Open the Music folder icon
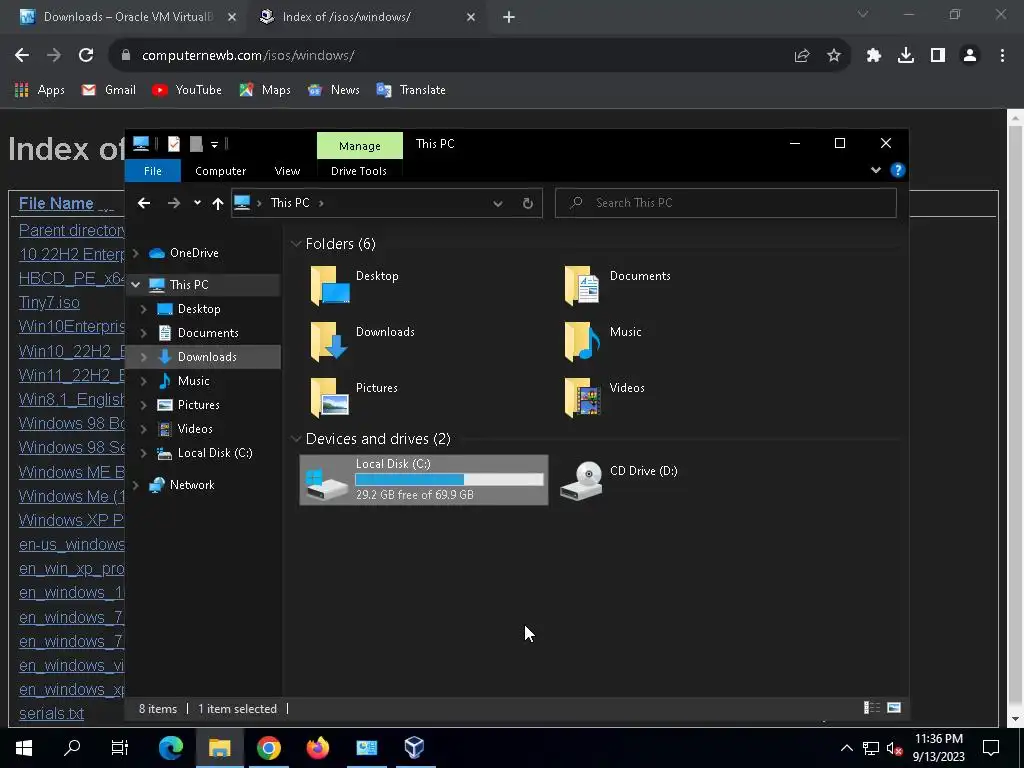The image size is (1024, 768). 583,341
